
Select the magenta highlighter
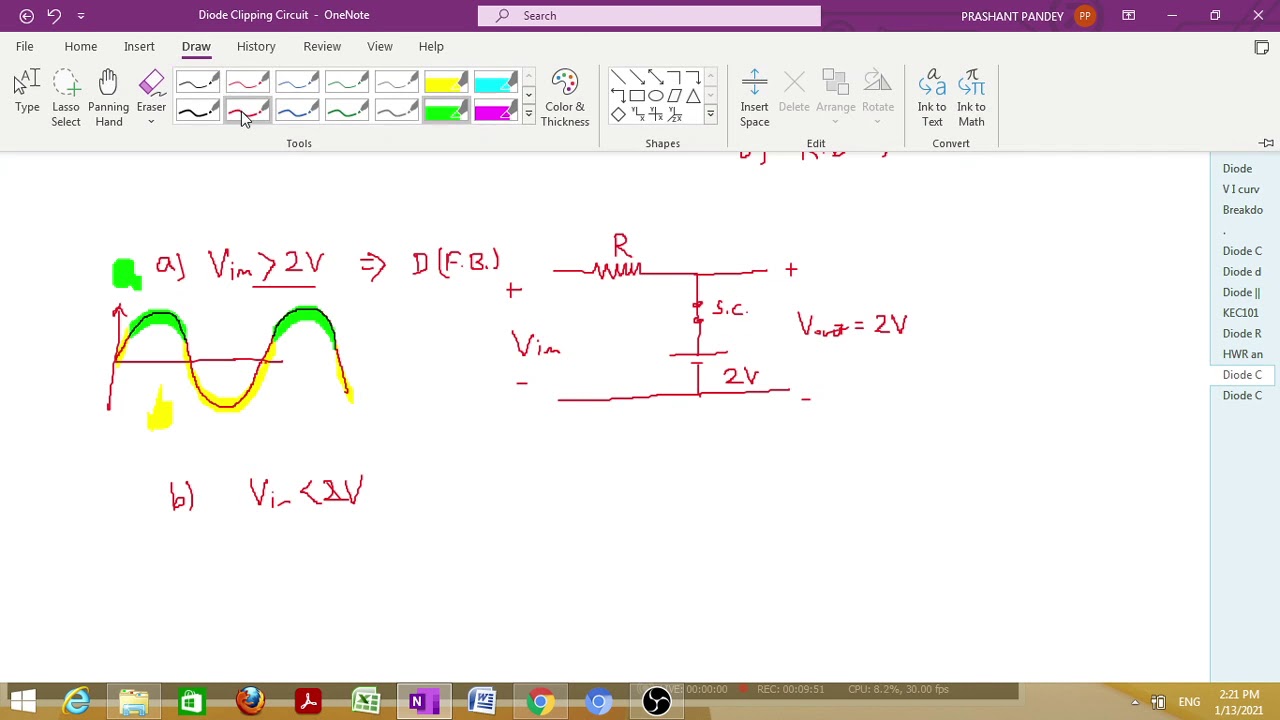(x=495, y=111)
